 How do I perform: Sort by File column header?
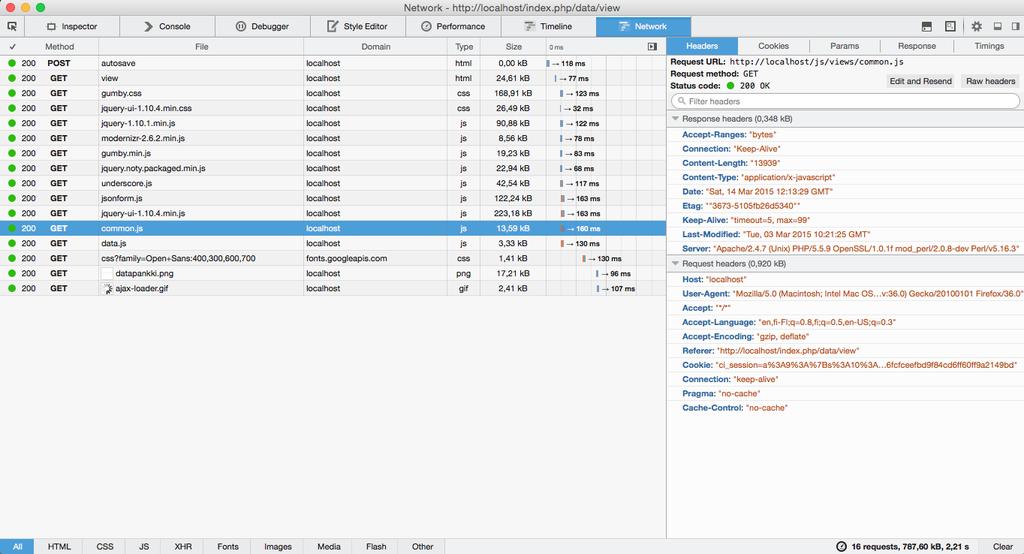(201, 46)
